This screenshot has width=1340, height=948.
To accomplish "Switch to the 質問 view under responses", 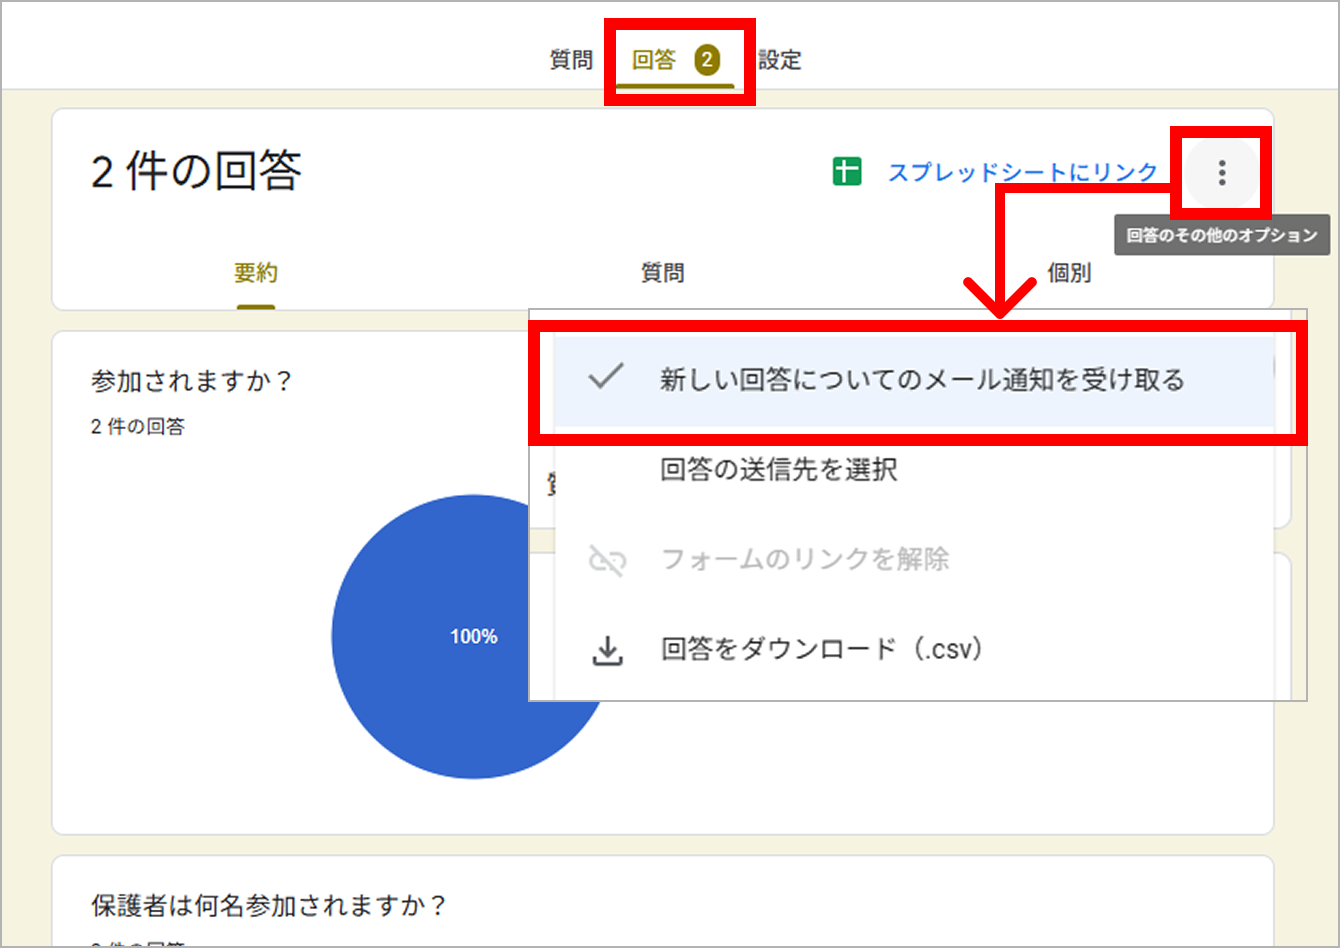I will tap(662, 273).
